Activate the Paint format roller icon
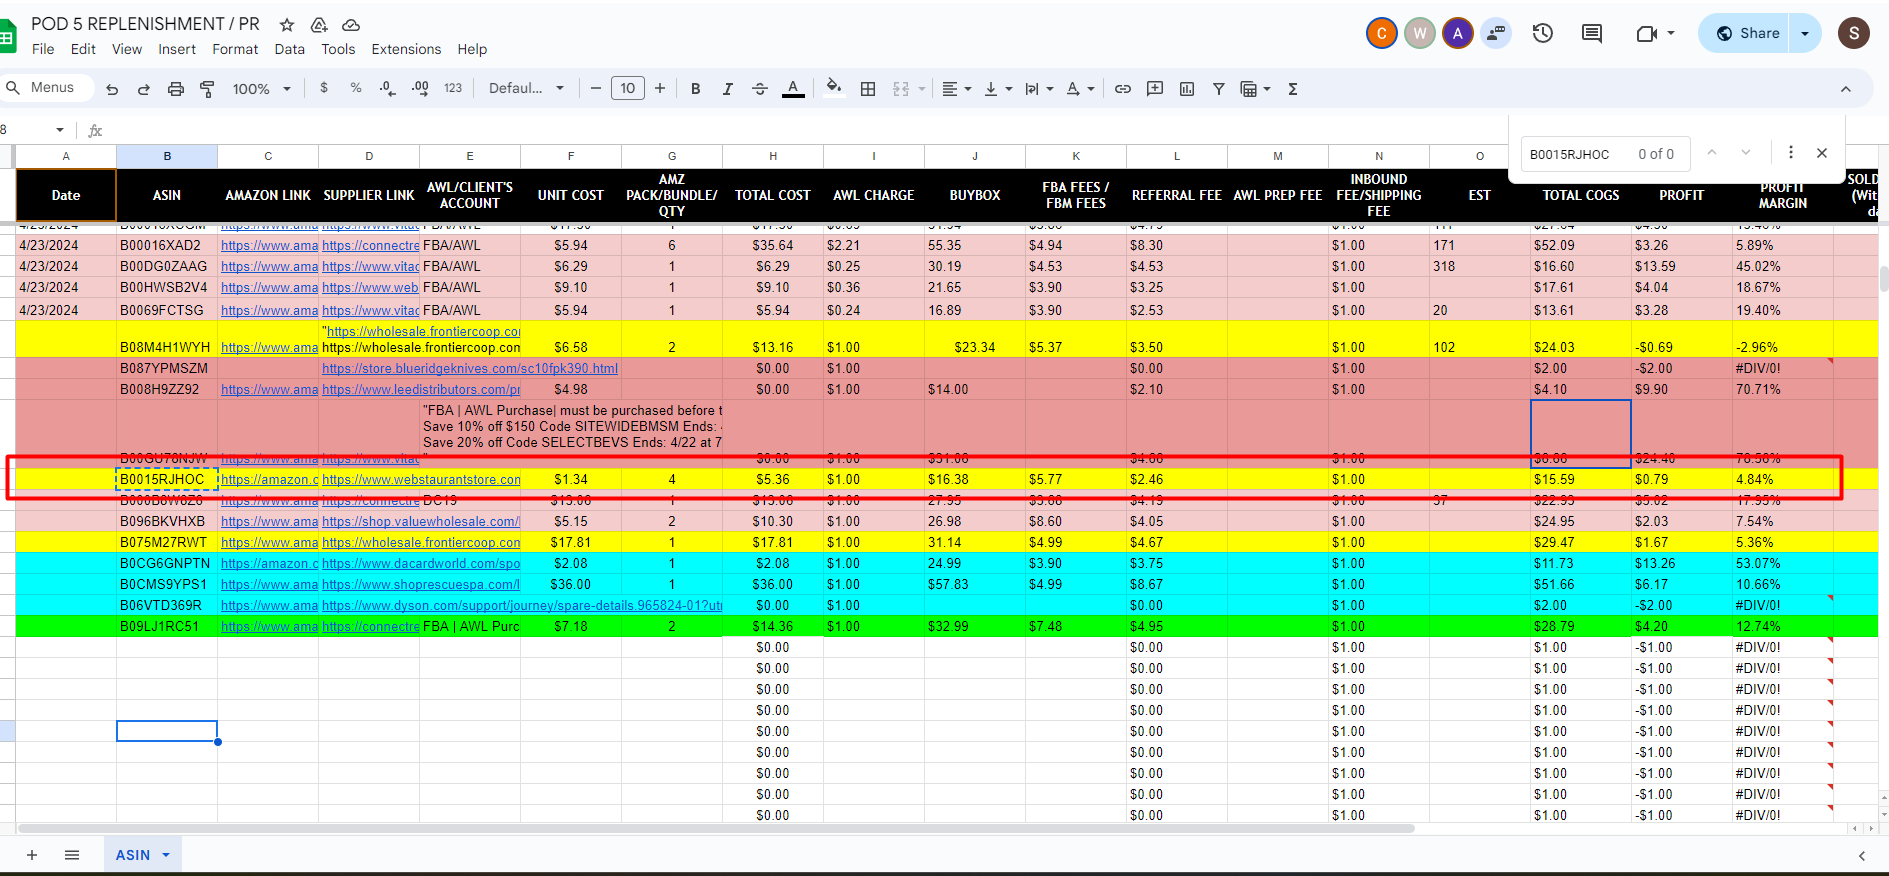 [207, 89]
